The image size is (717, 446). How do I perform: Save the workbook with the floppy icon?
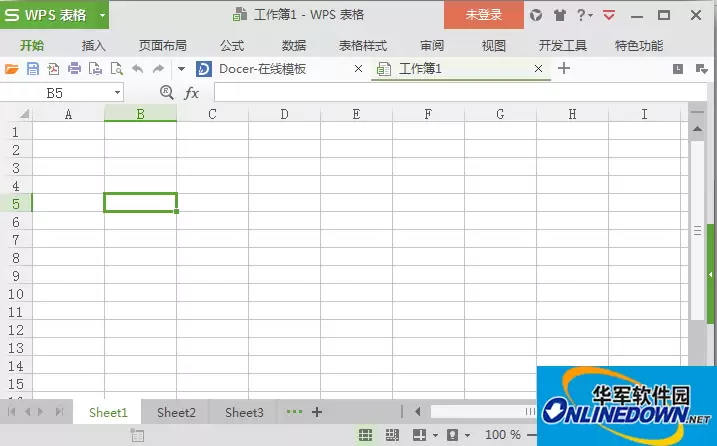[x=32, y=69]
